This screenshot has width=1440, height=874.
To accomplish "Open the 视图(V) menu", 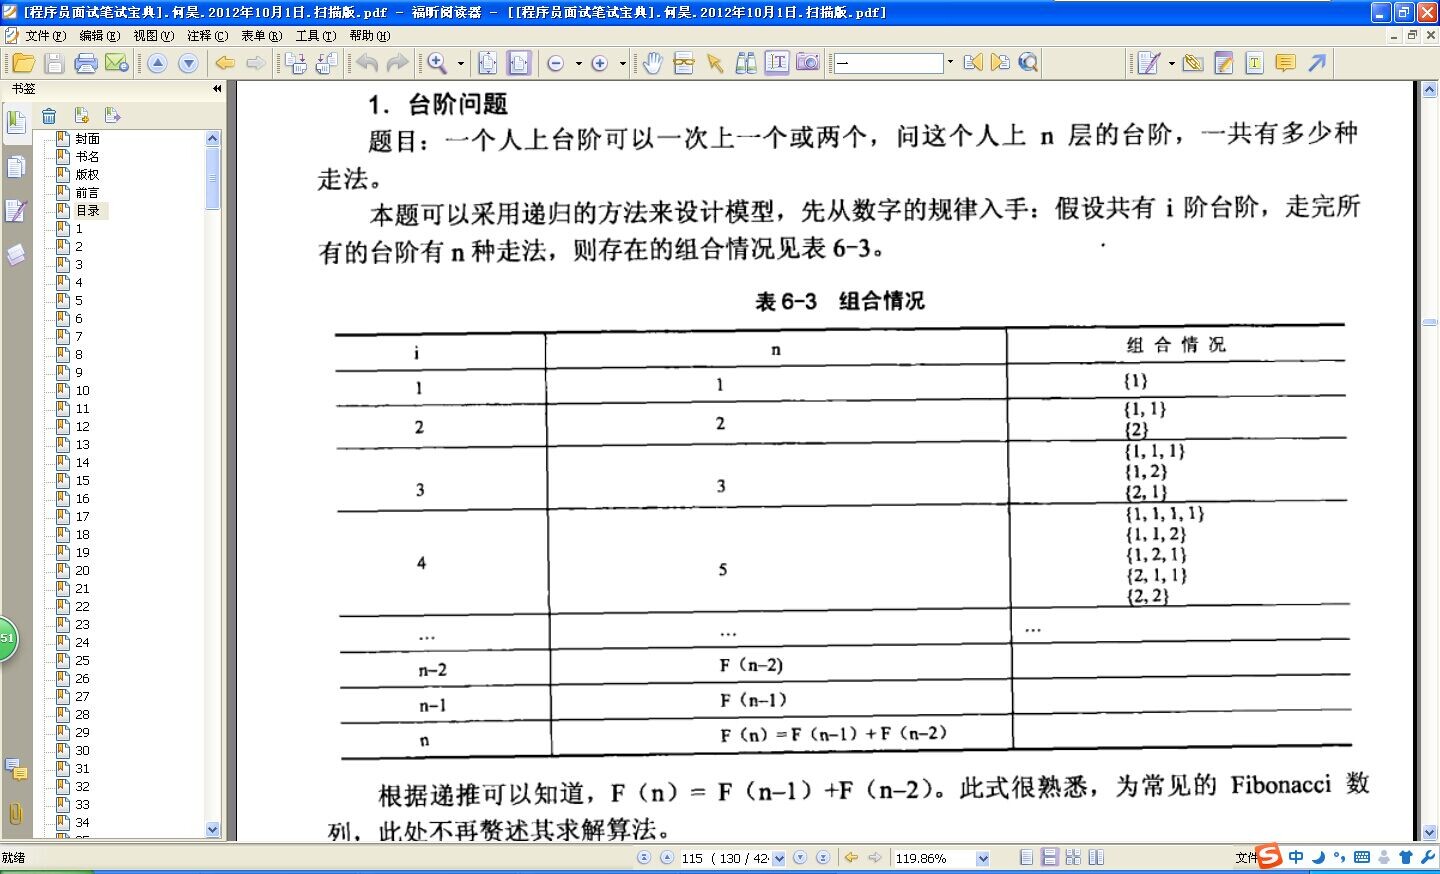I will (153, 35).
